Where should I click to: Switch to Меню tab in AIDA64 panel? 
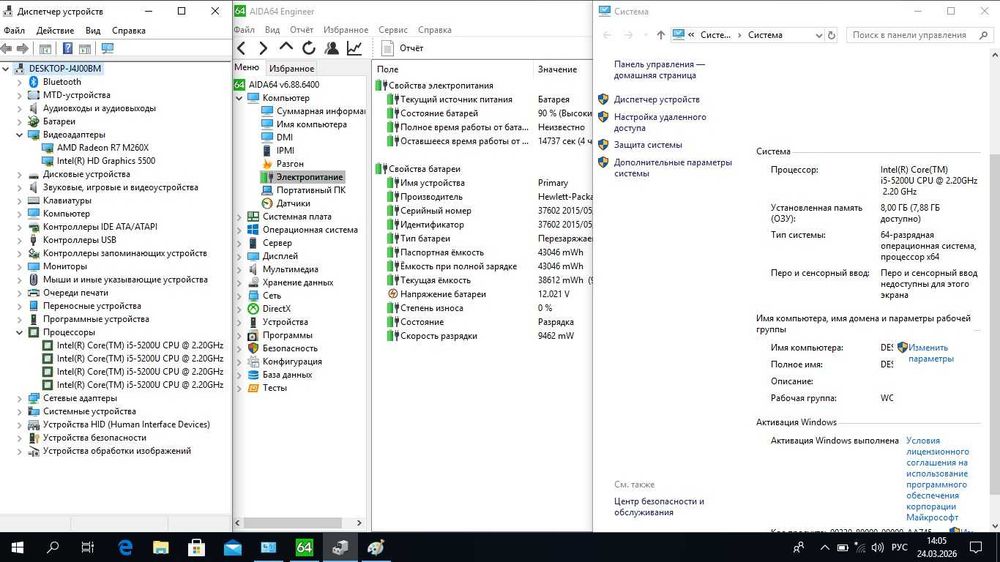[x=247, y=68]
